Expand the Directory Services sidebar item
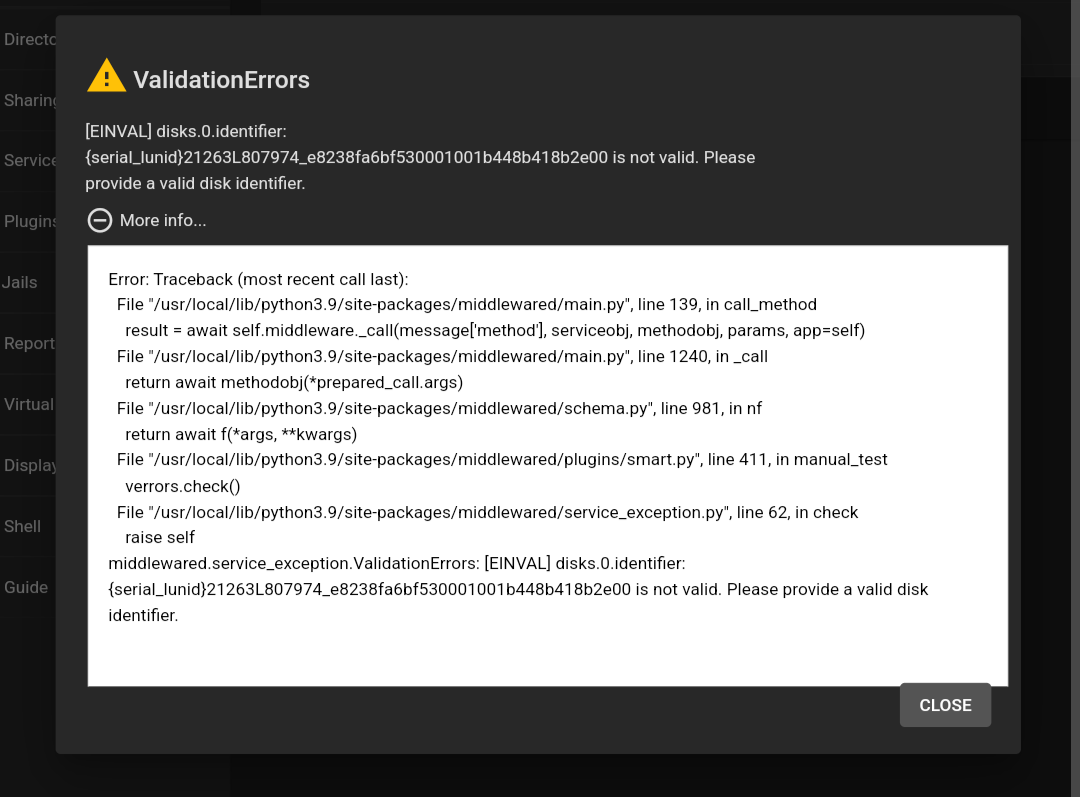 tap(29, 39)
